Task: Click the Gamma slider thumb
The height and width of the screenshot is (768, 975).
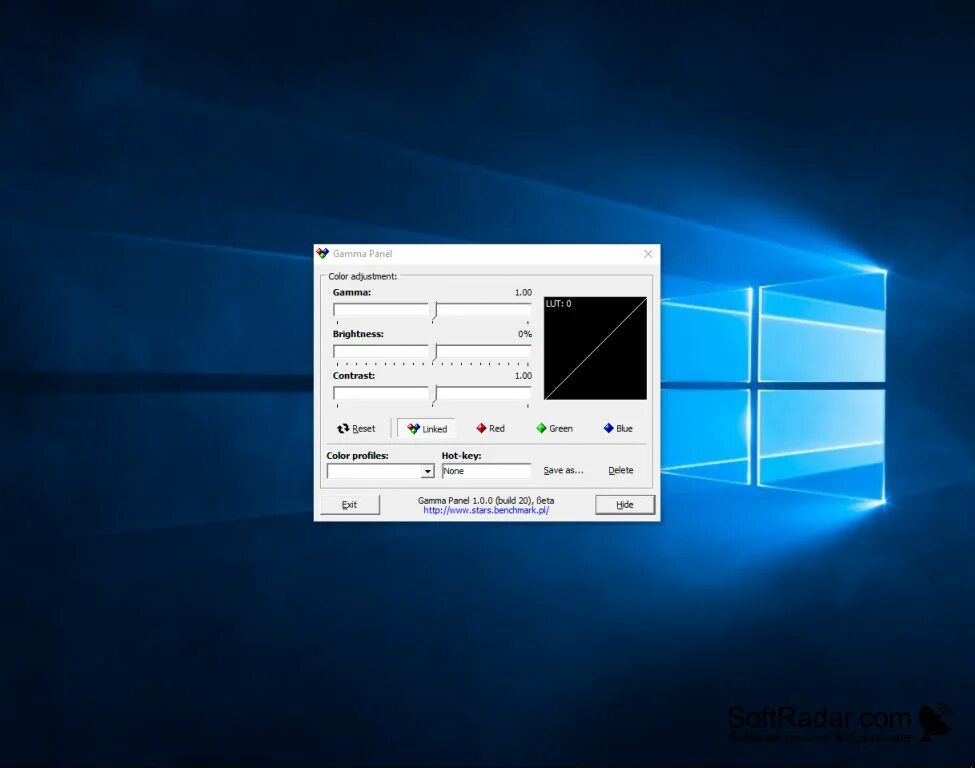Action: click(x=435, y=312)
